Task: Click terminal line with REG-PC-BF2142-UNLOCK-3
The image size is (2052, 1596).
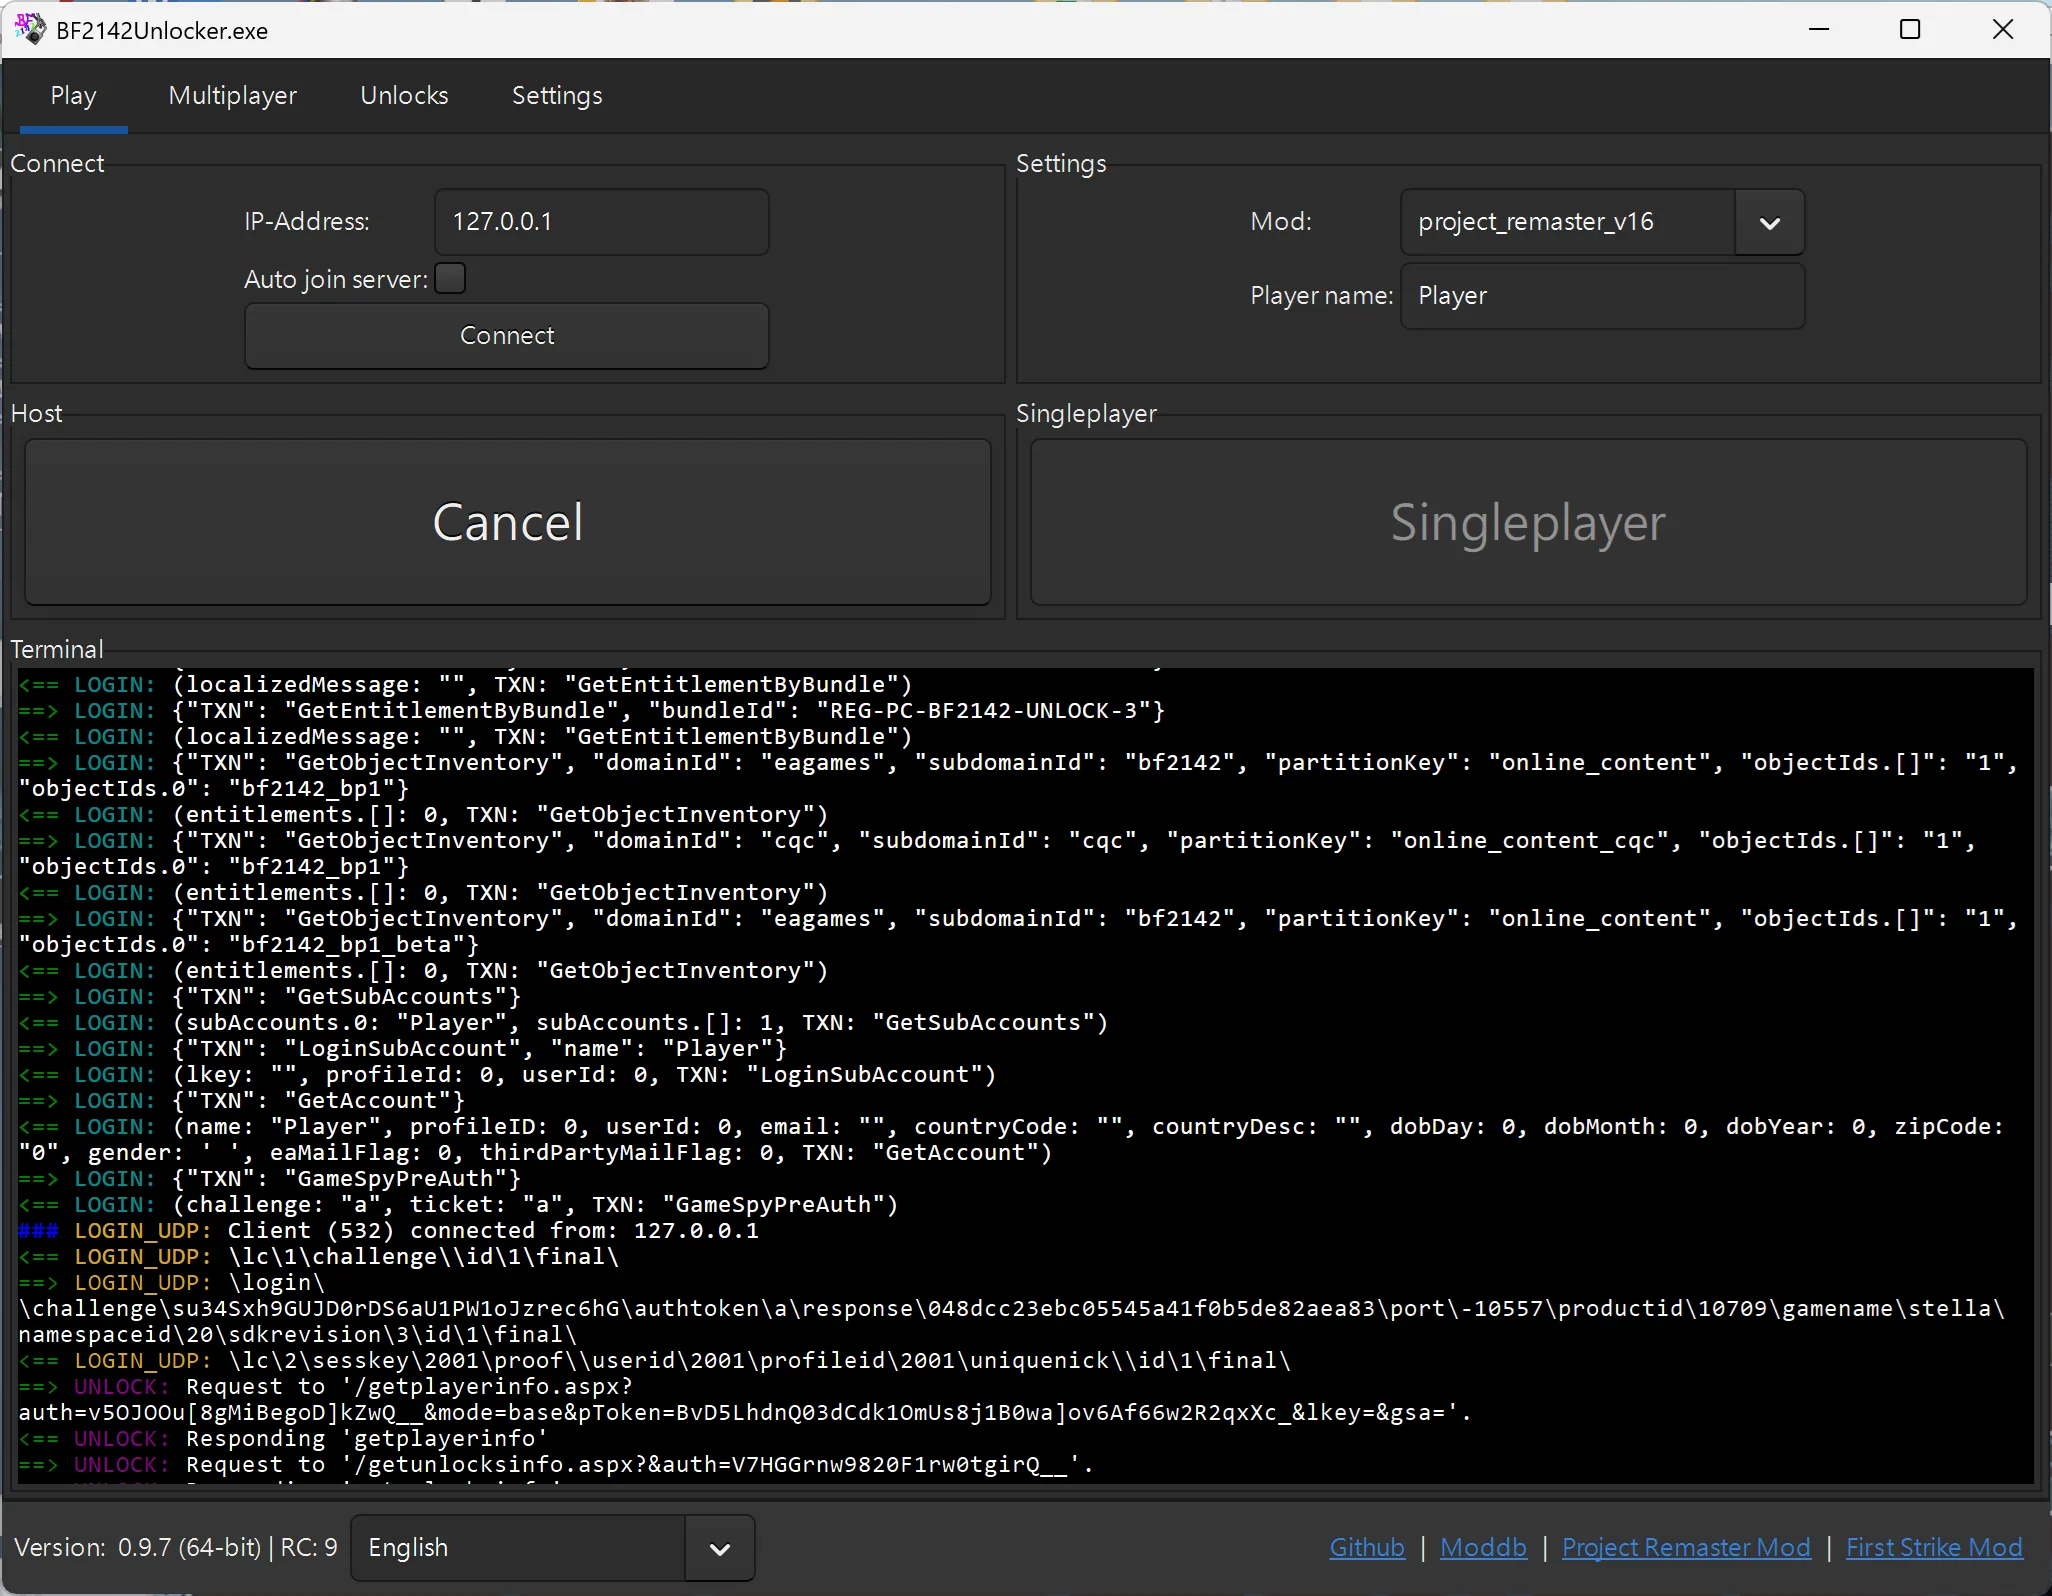Action: coord(592,711)
